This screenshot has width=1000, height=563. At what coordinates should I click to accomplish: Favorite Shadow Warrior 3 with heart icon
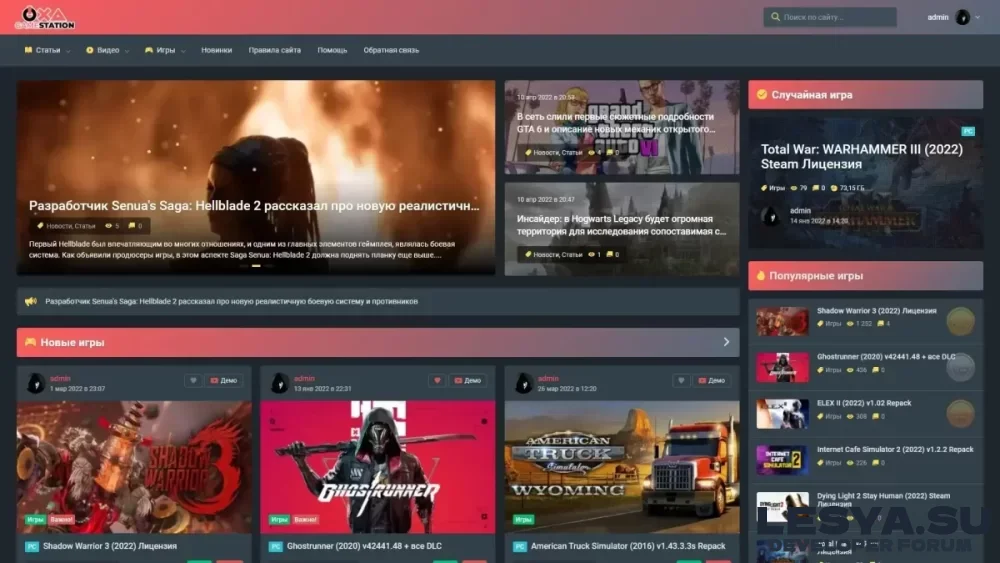(x=193, y=380)
